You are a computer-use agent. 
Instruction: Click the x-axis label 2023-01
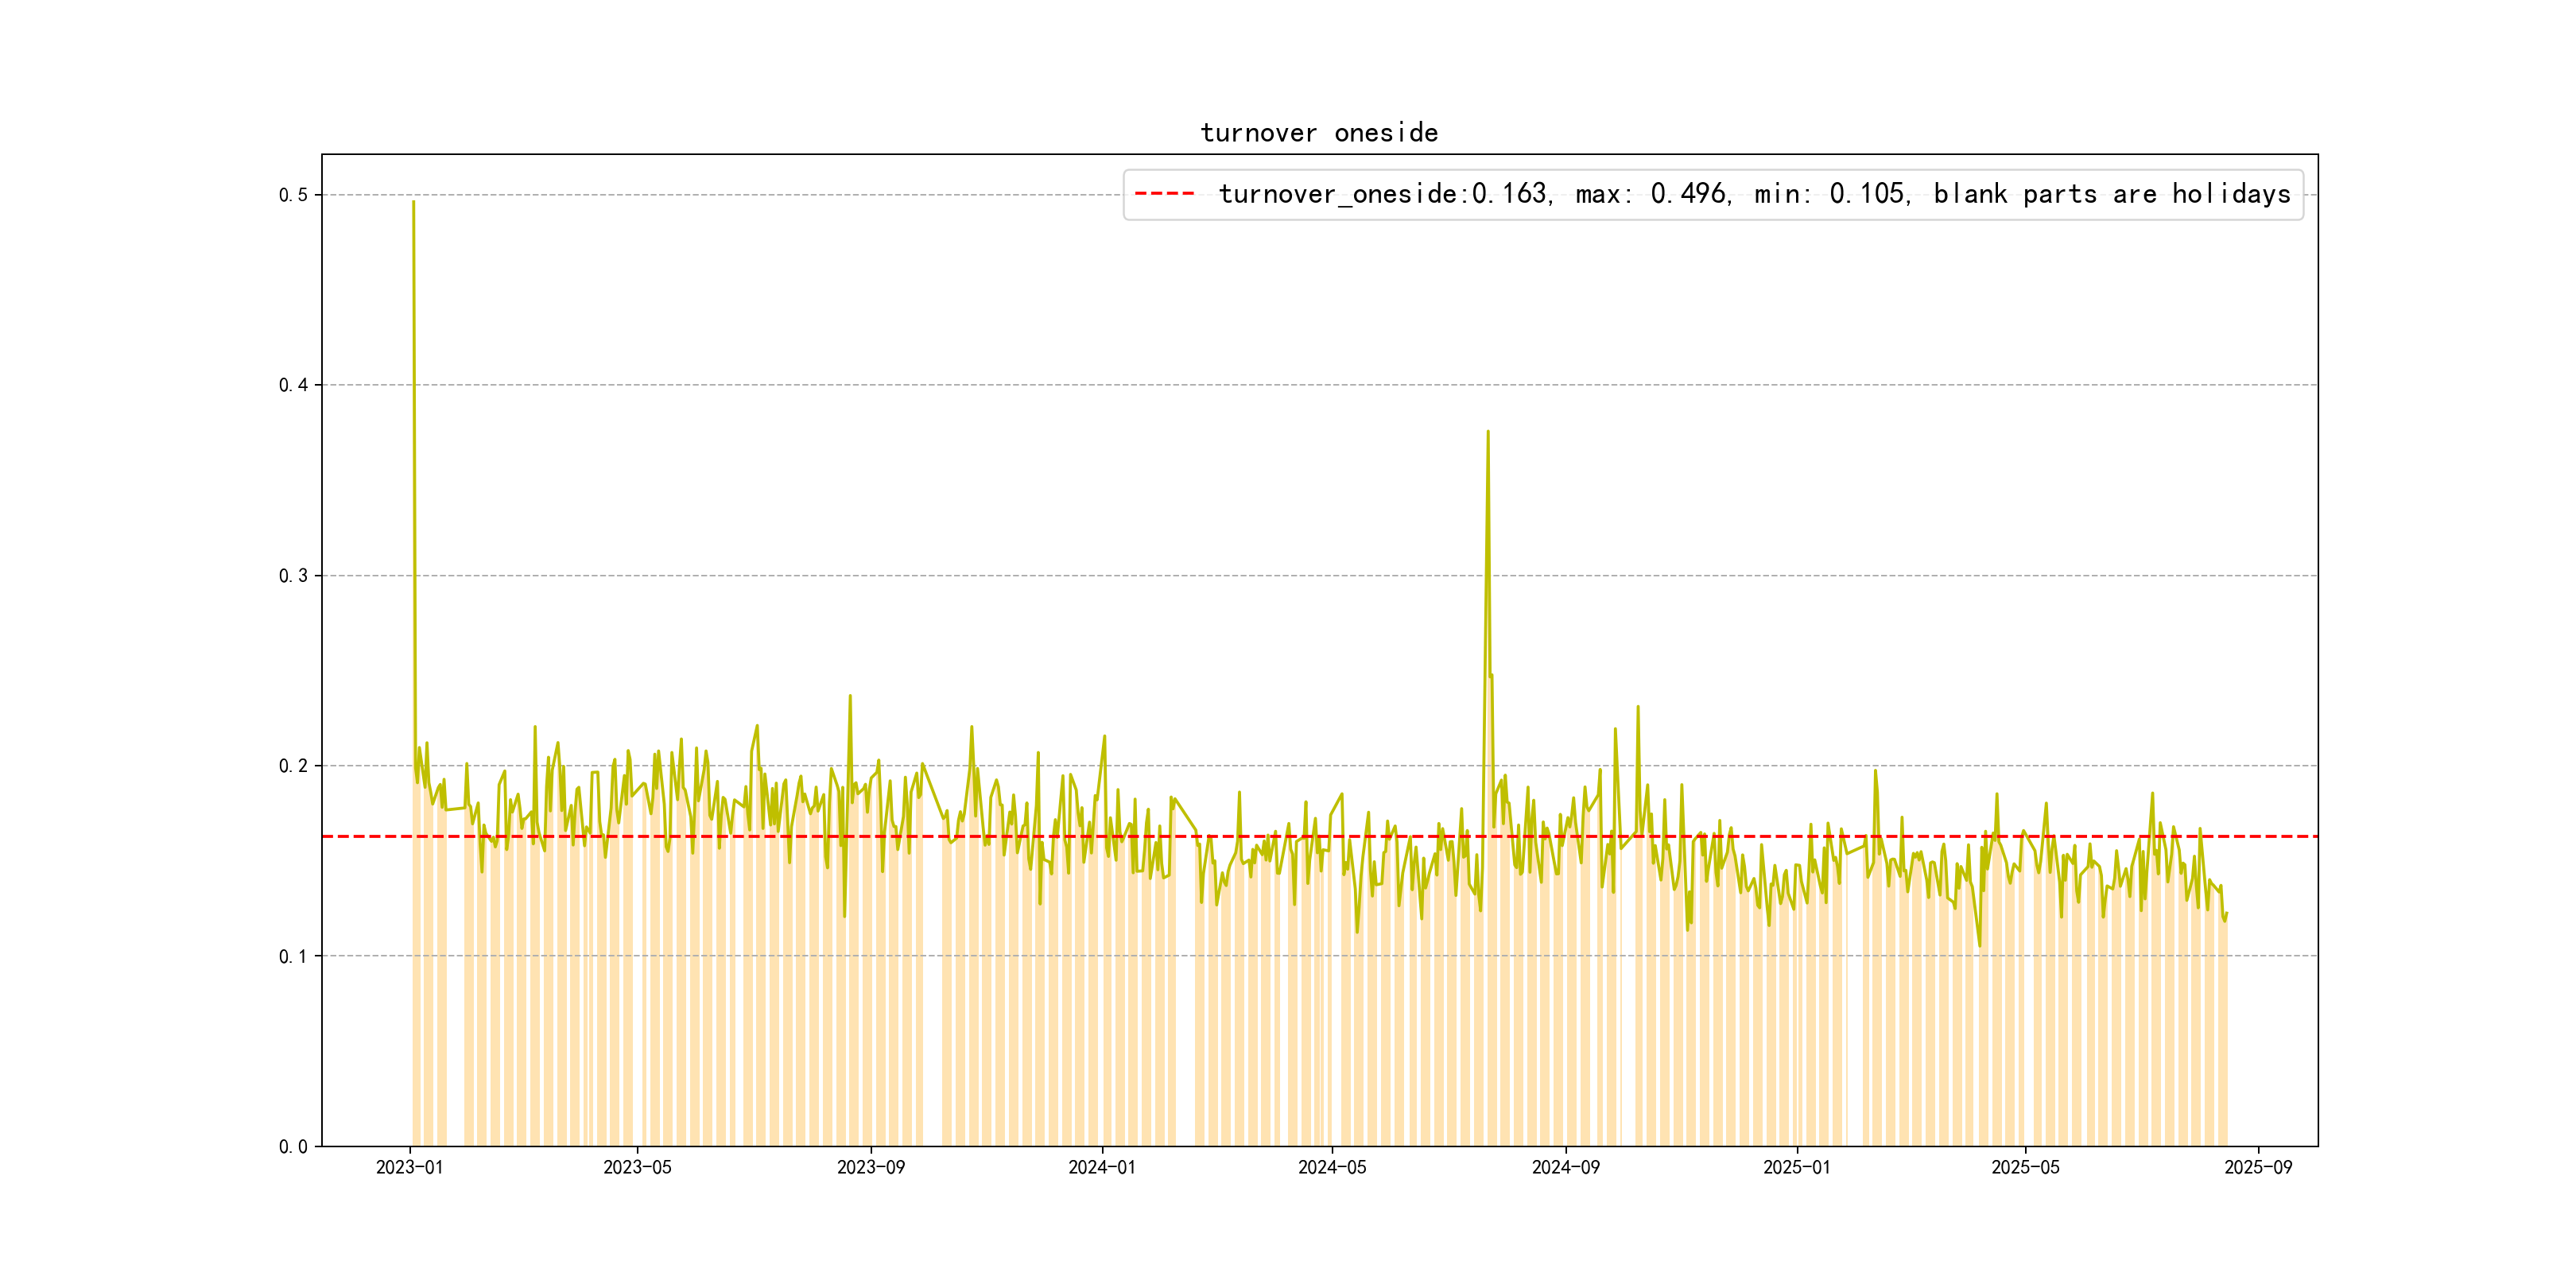[x=409, y=1168]
